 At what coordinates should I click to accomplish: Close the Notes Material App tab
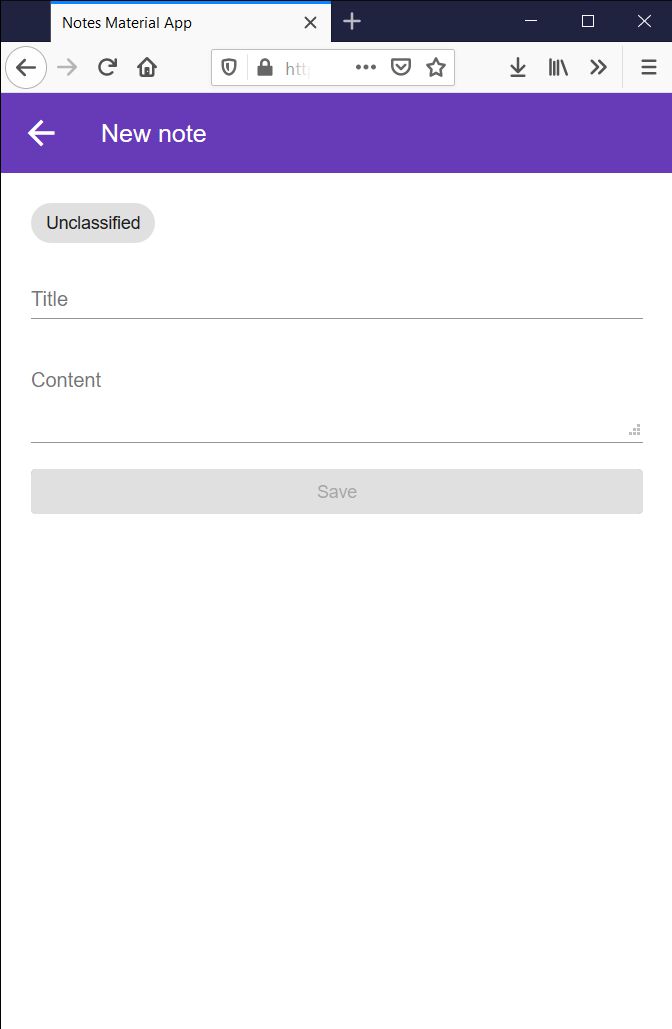point(311,22)
